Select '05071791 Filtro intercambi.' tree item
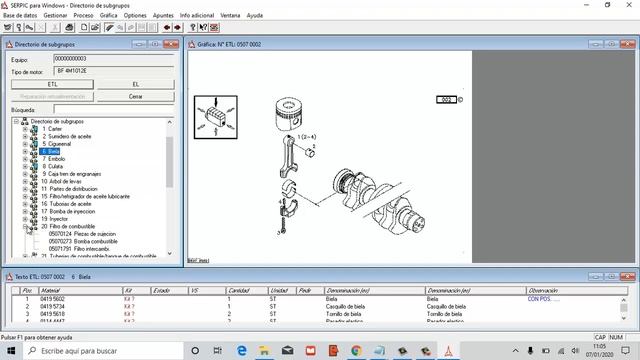 [79, 249]
